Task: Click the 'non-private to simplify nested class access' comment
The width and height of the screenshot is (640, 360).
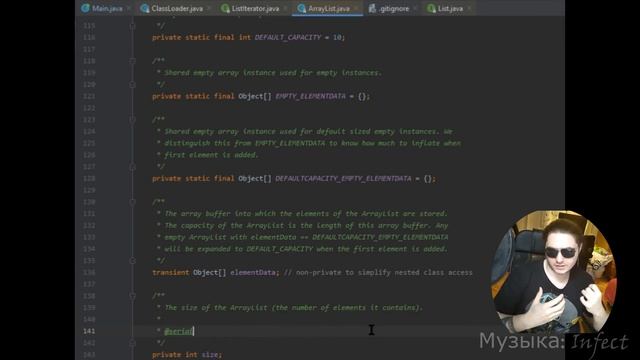Action: click(x=378, y=272)
